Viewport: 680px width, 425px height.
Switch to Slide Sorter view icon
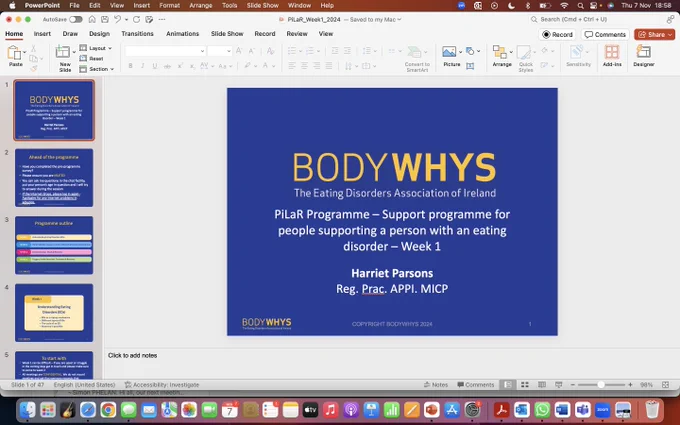tap(525, 385)
